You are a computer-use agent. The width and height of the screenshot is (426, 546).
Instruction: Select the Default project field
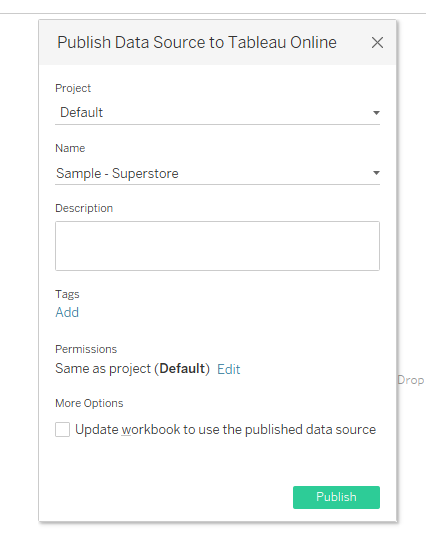pos(217,112)
